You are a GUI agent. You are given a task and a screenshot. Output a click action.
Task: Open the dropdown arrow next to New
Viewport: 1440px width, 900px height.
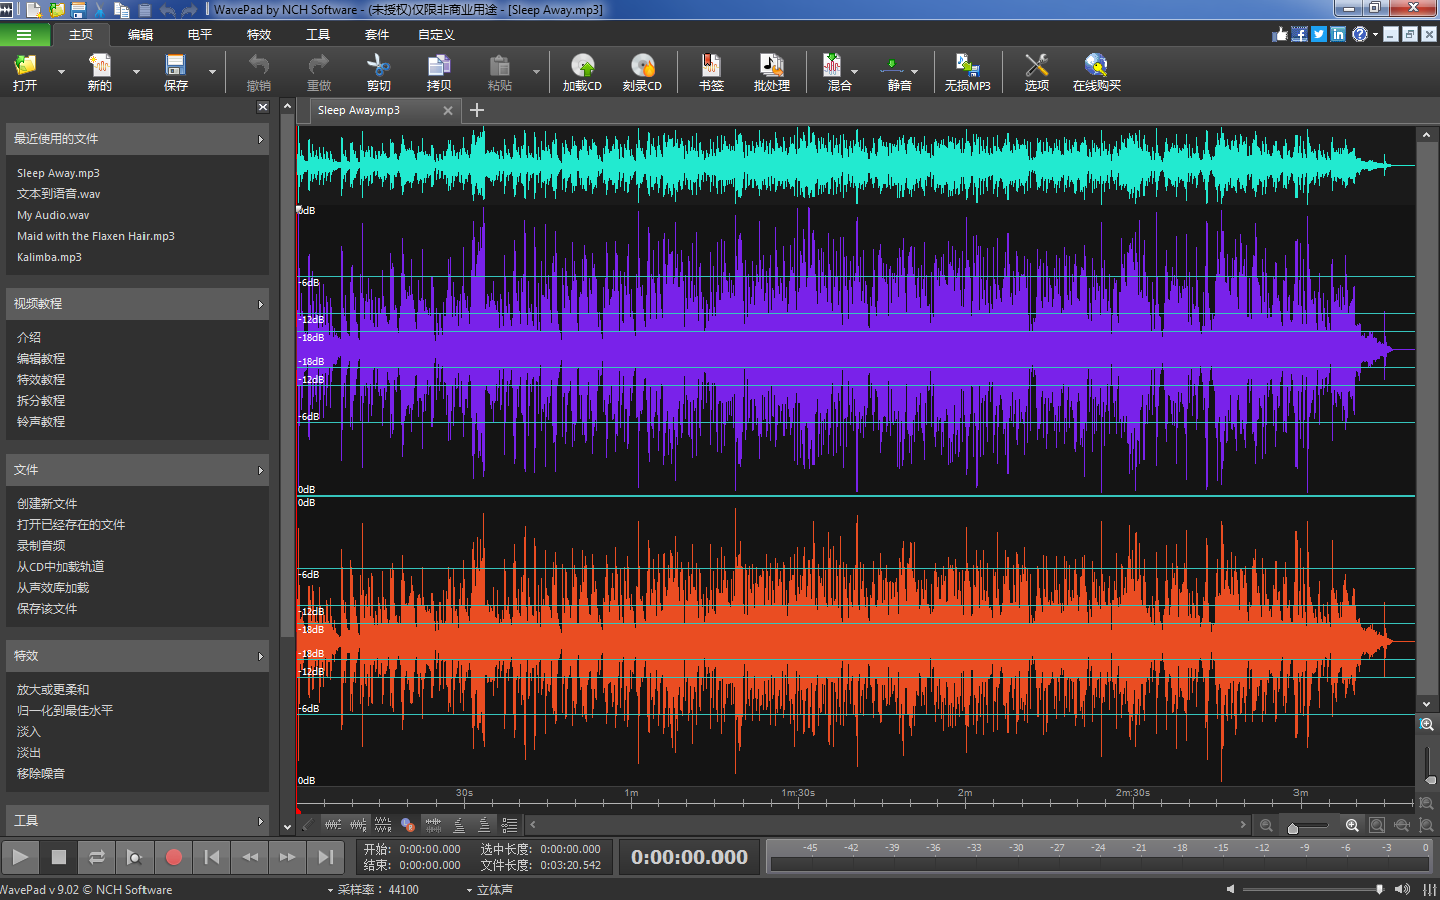click(x=136, y=72)
